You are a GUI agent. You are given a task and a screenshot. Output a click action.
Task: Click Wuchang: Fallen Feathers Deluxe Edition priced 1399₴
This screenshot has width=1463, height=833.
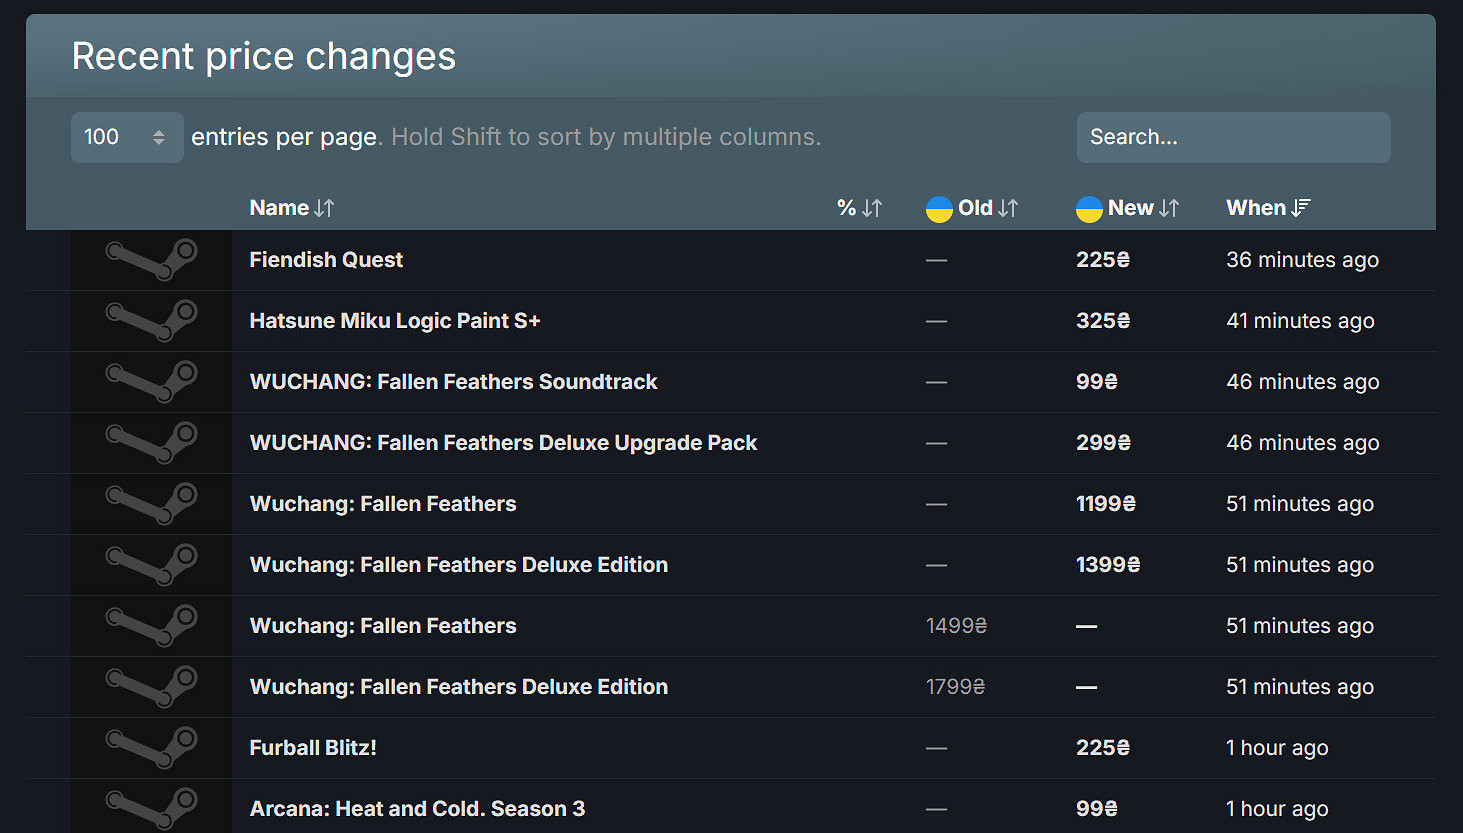(x=458, y=565)
